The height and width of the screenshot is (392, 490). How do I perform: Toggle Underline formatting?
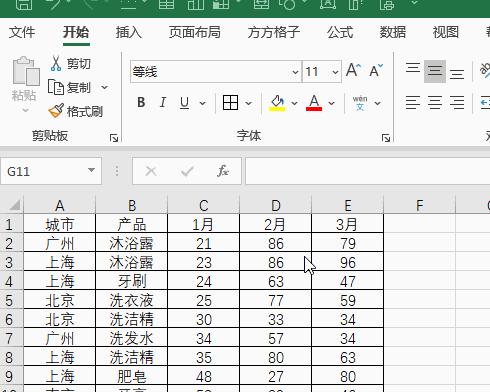(184, 102)
